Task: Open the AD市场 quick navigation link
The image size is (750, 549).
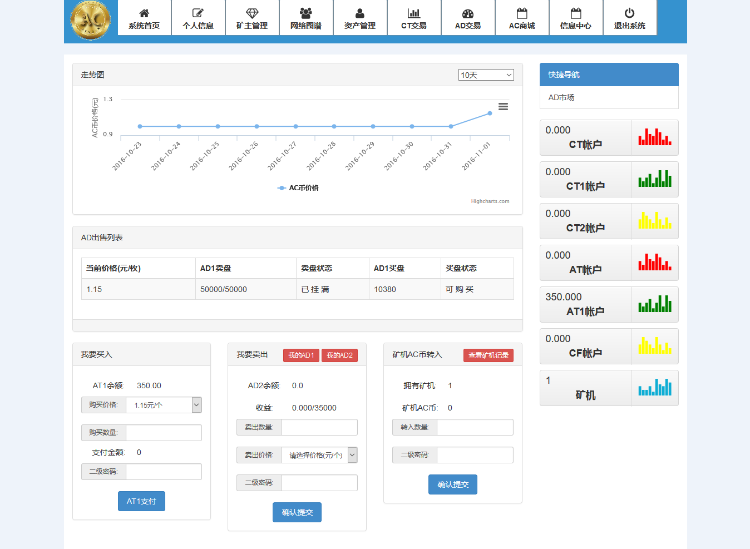Action: tap(561, 98)
